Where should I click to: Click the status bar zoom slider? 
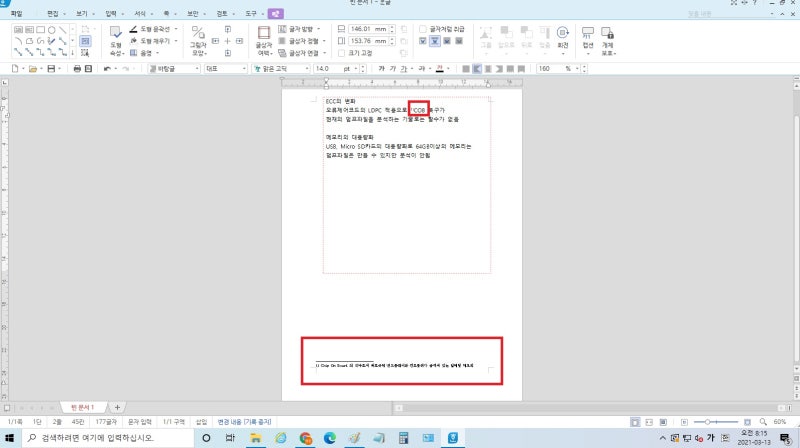point(716,422)
